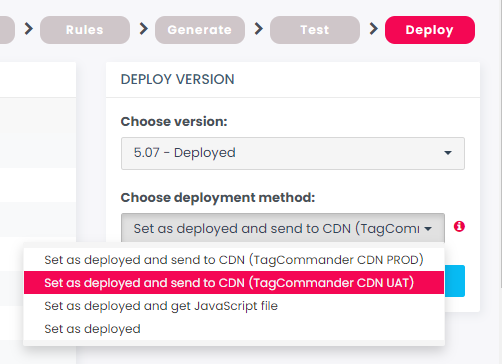This screenshot has width=502, height=364.
Task: Go to the Test step
Action: [315, 30]
